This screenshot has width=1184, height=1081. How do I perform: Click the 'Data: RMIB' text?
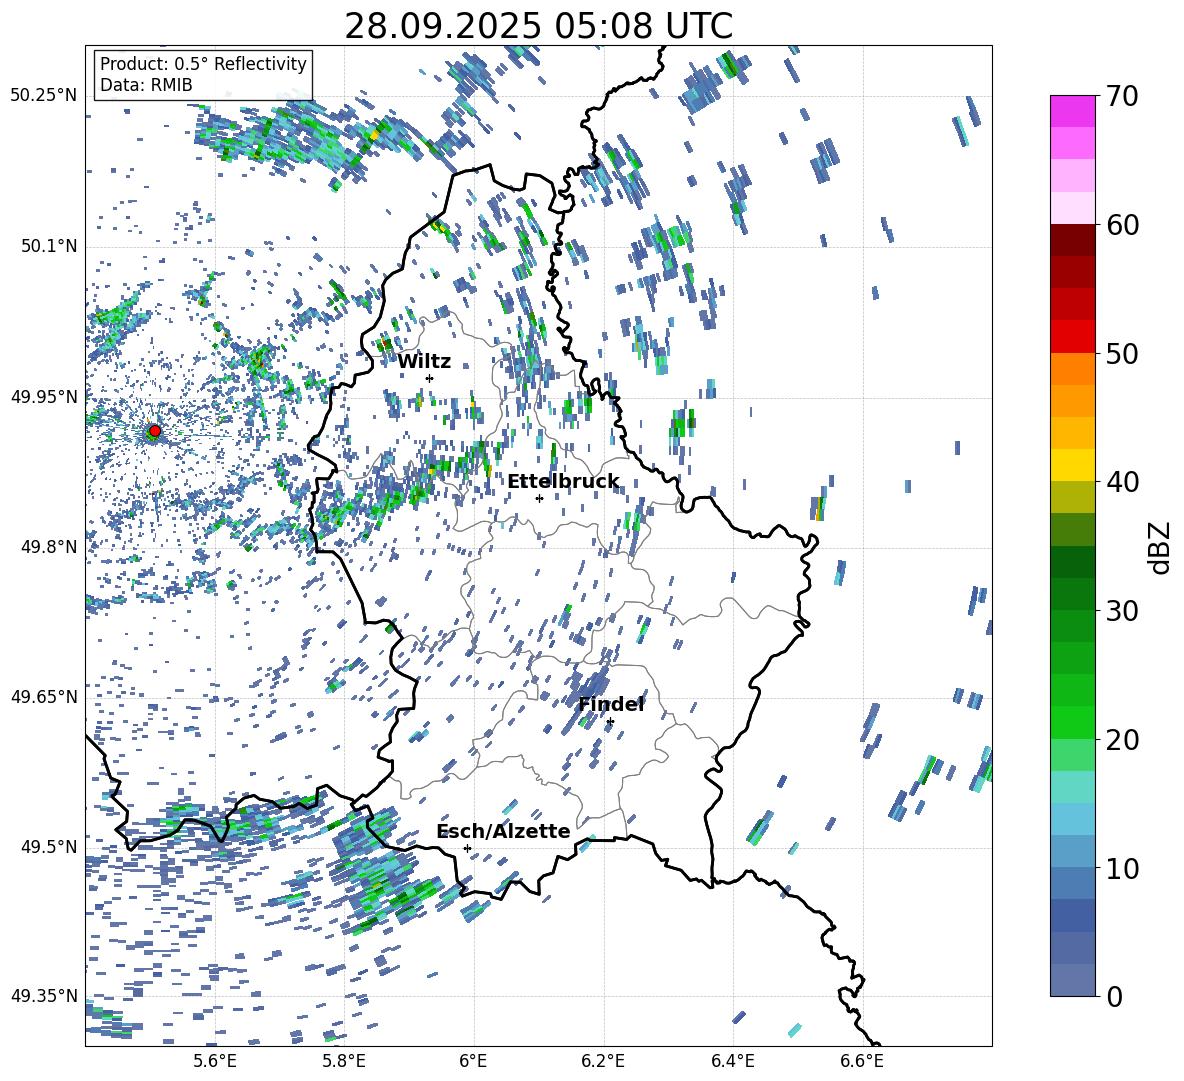tap(146, 85)
